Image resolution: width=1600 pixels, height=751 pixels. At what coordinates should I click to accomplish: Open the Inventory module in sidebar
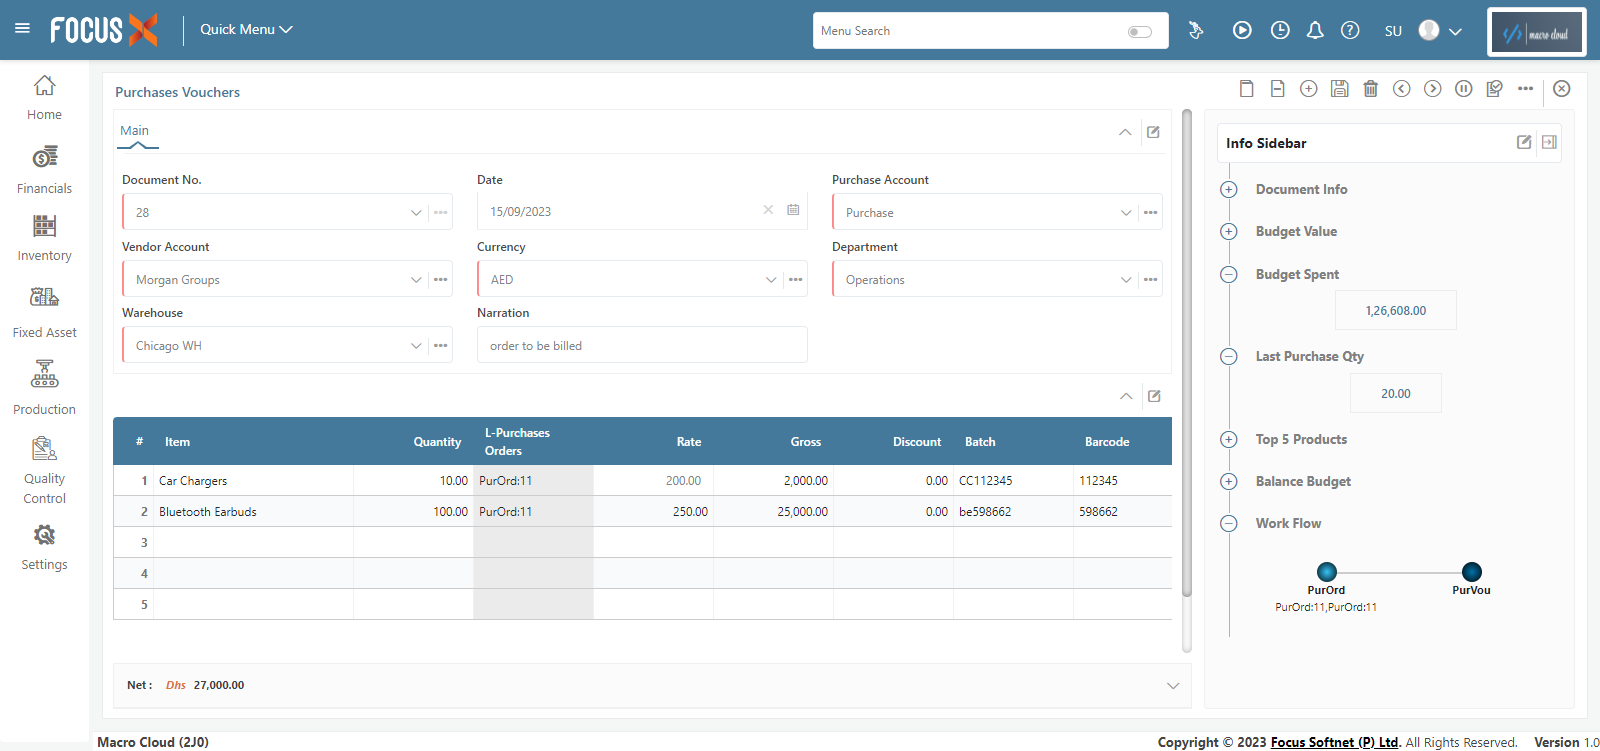44,238
